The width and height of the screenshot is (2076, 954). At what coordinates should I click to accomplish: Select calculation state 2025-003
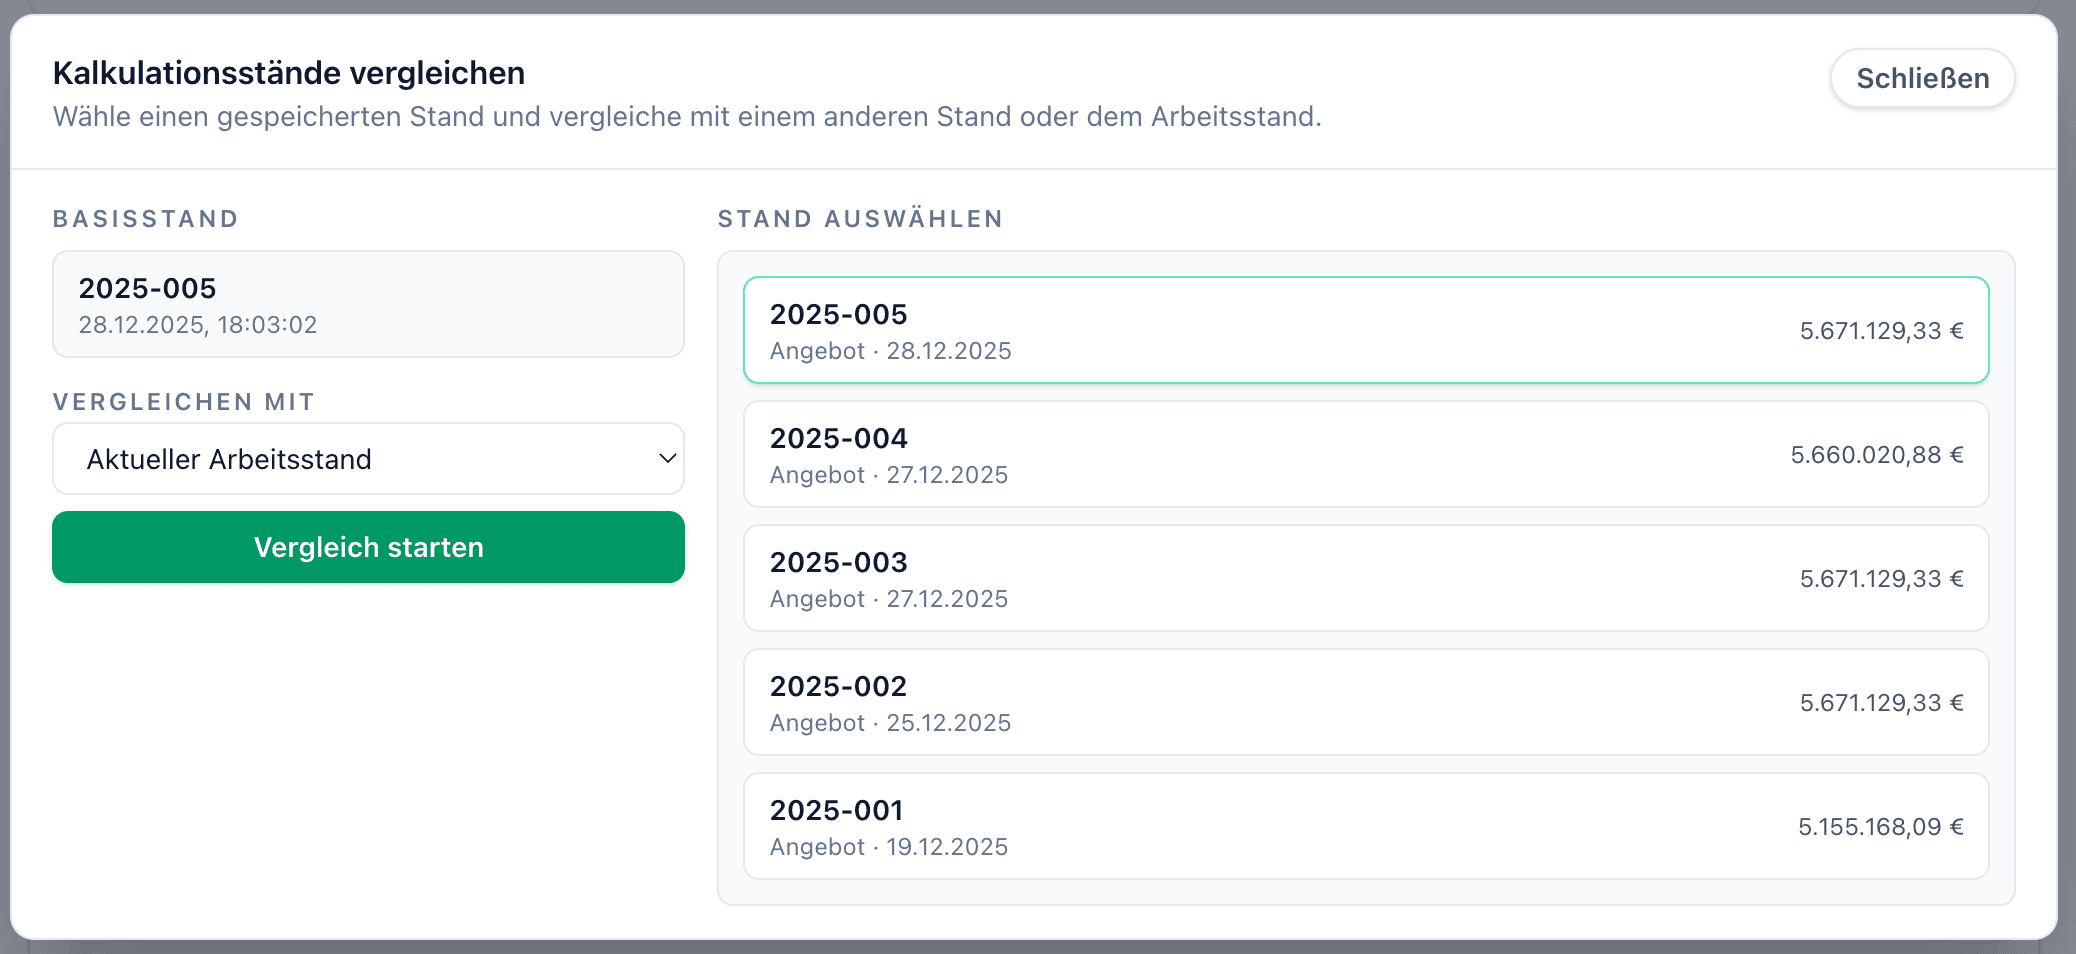pos(1365,578)
